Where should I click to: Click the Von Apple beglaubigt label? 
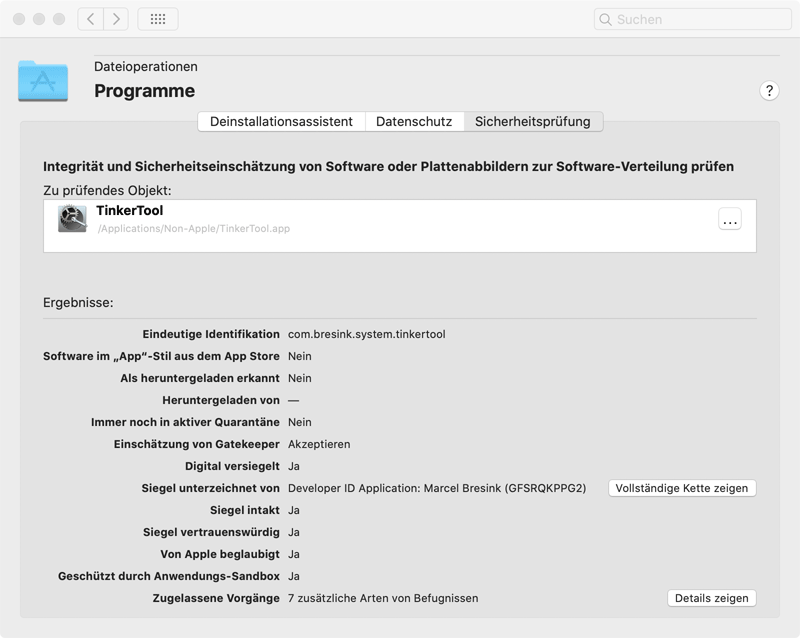[220, 554]
